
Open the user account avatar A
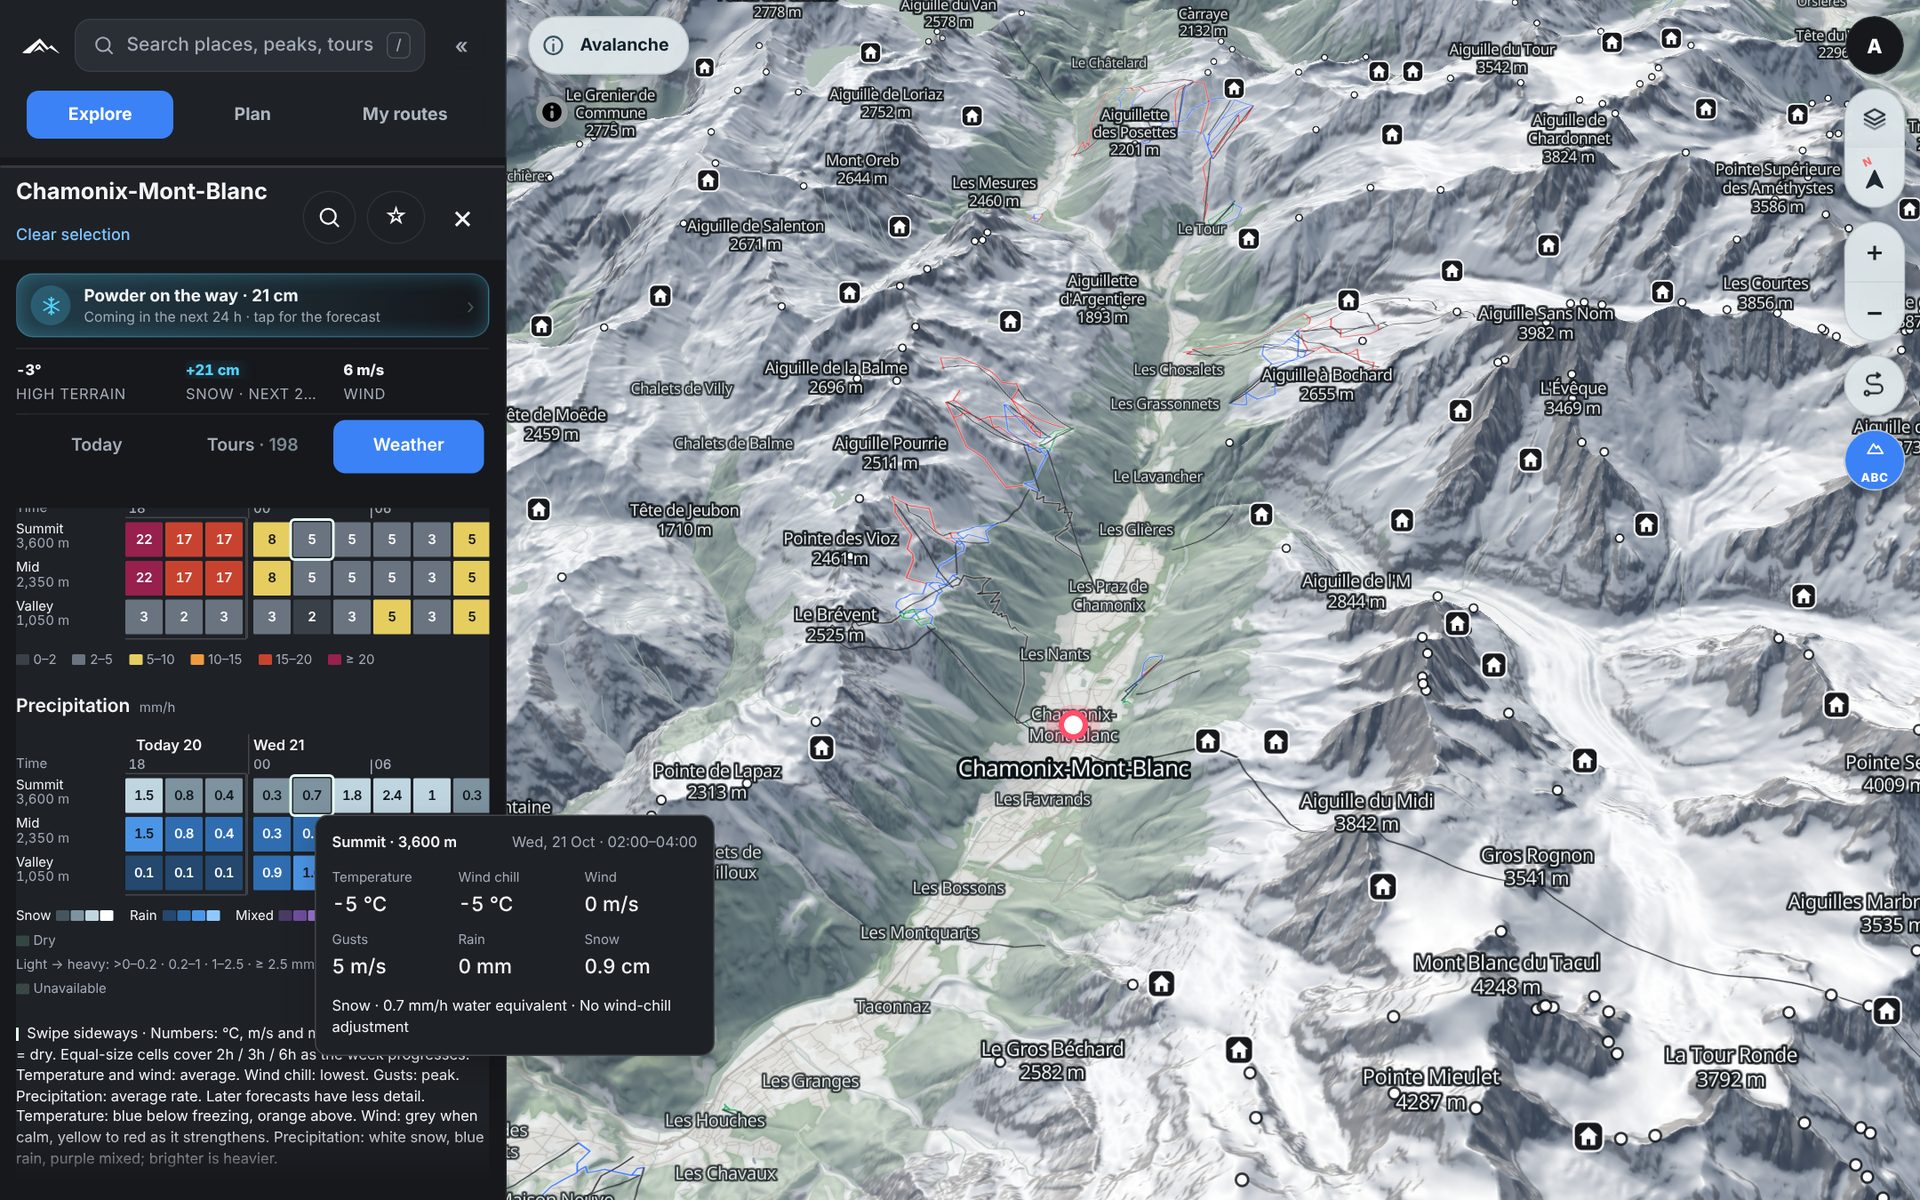coord(1874,46)
